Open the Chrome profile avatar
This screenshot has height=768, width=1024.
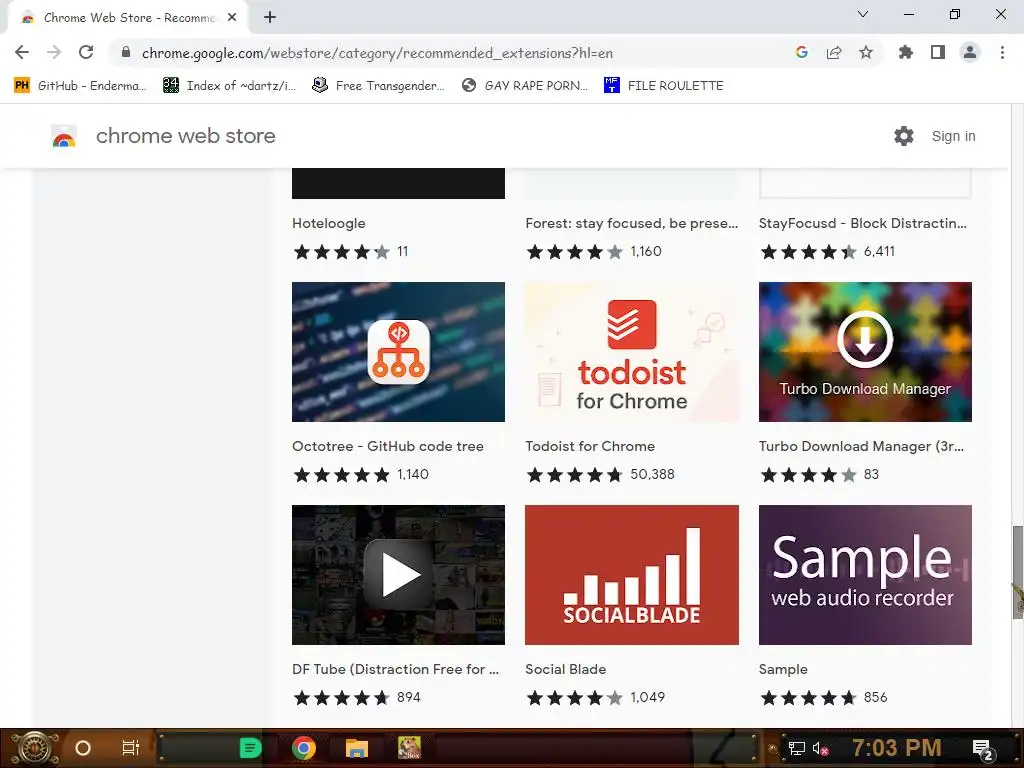(970, 52)
